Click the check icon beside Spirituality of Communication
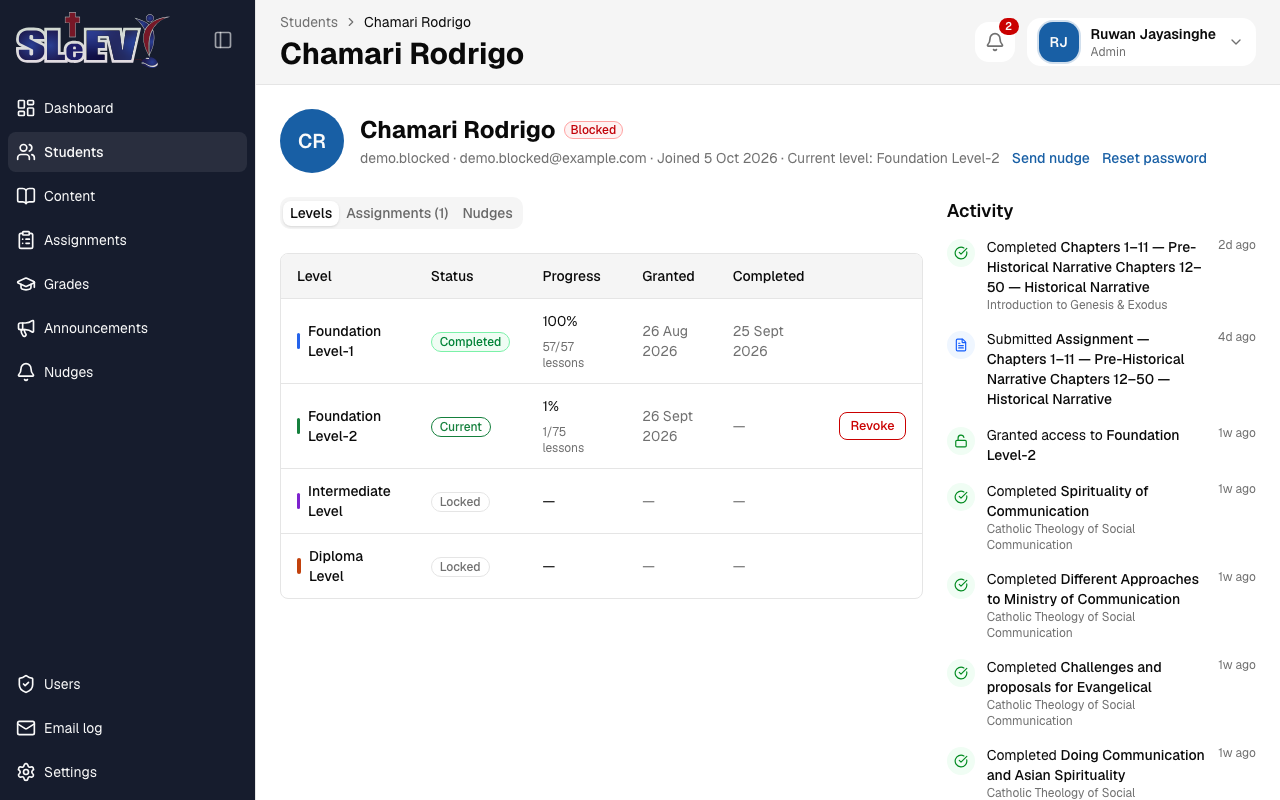This screenshot has width=1280, height=800. tap(961, 497)
